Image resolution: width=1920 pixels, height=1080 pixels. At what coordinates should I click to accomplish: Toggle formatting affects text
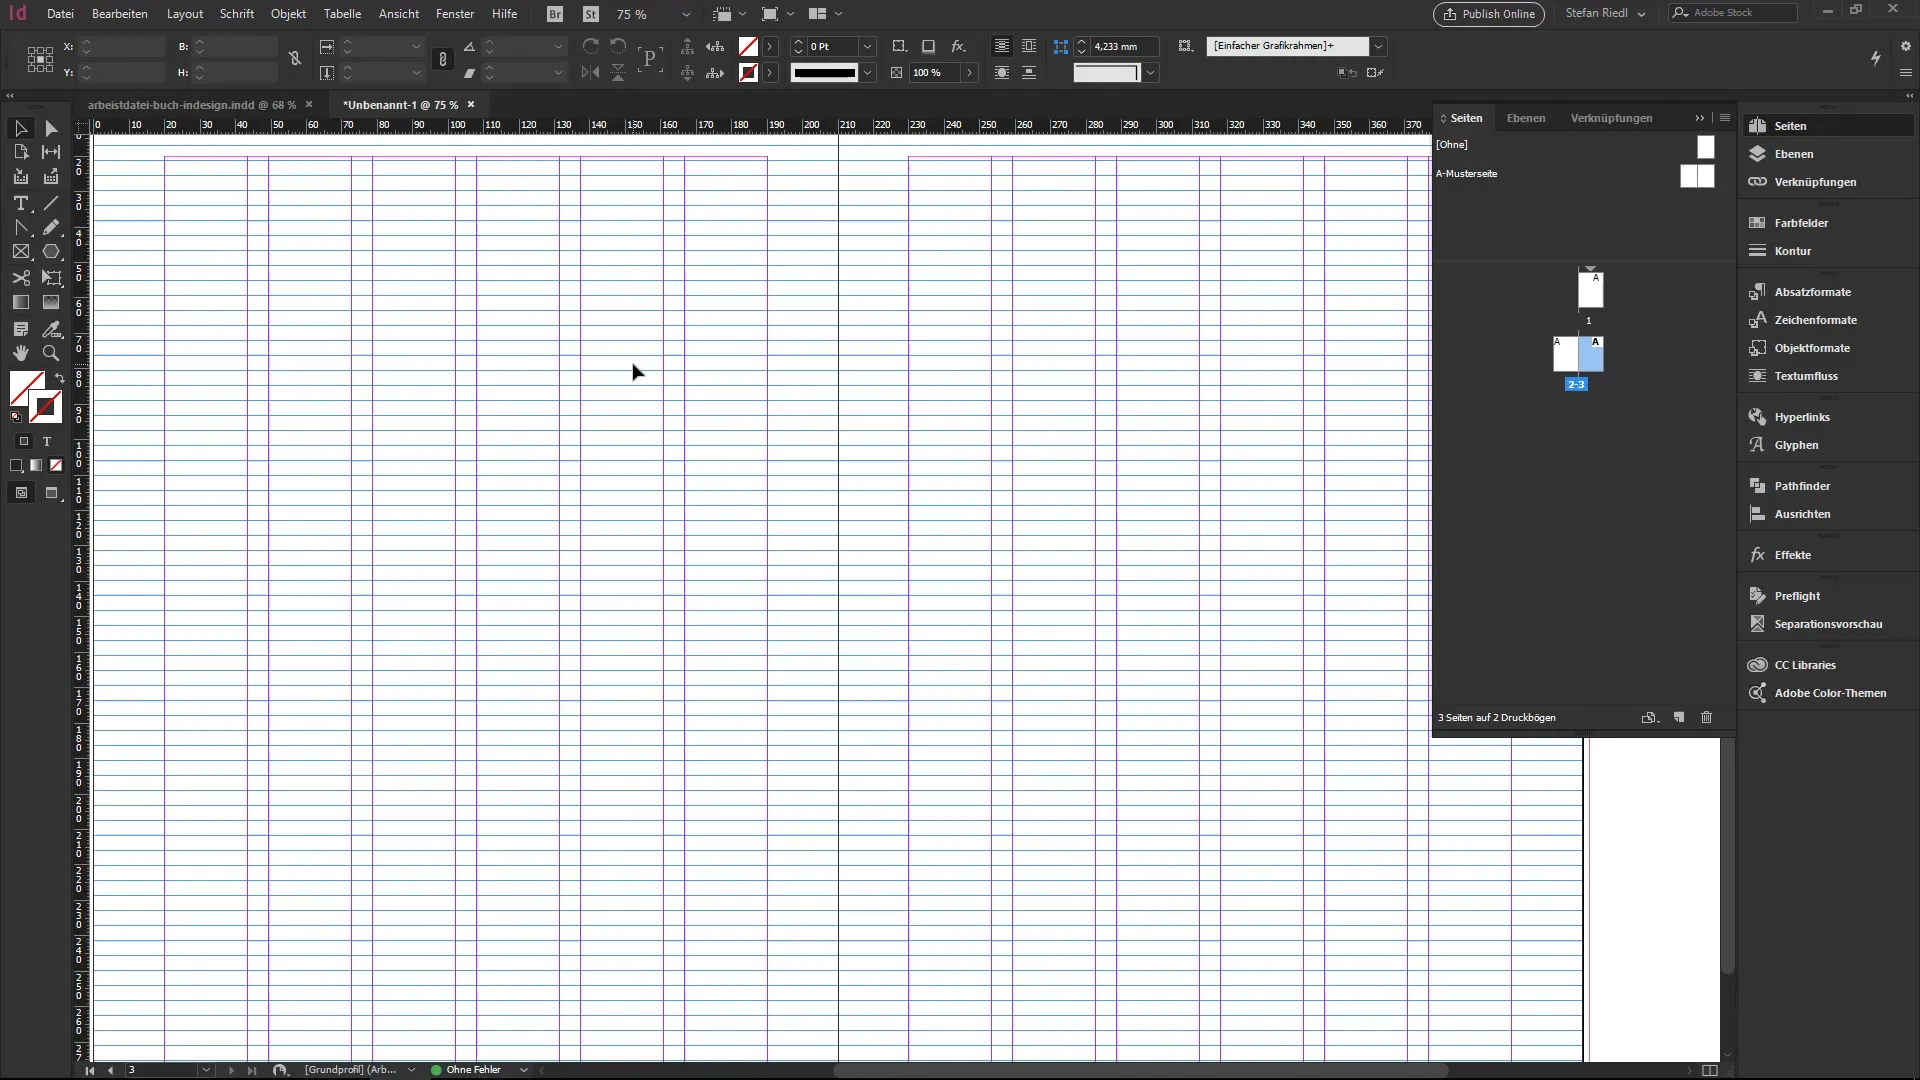pyautogui.click(x=46, y=441)
